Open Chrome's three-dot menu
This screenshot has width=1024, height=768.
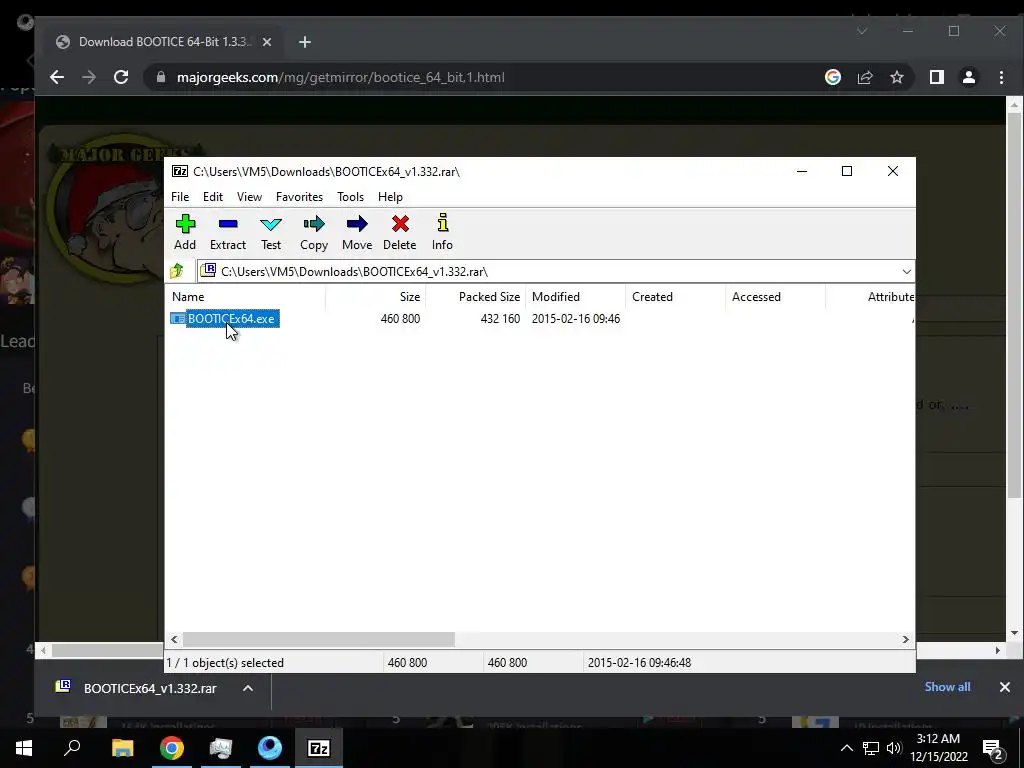(1001, 77)
